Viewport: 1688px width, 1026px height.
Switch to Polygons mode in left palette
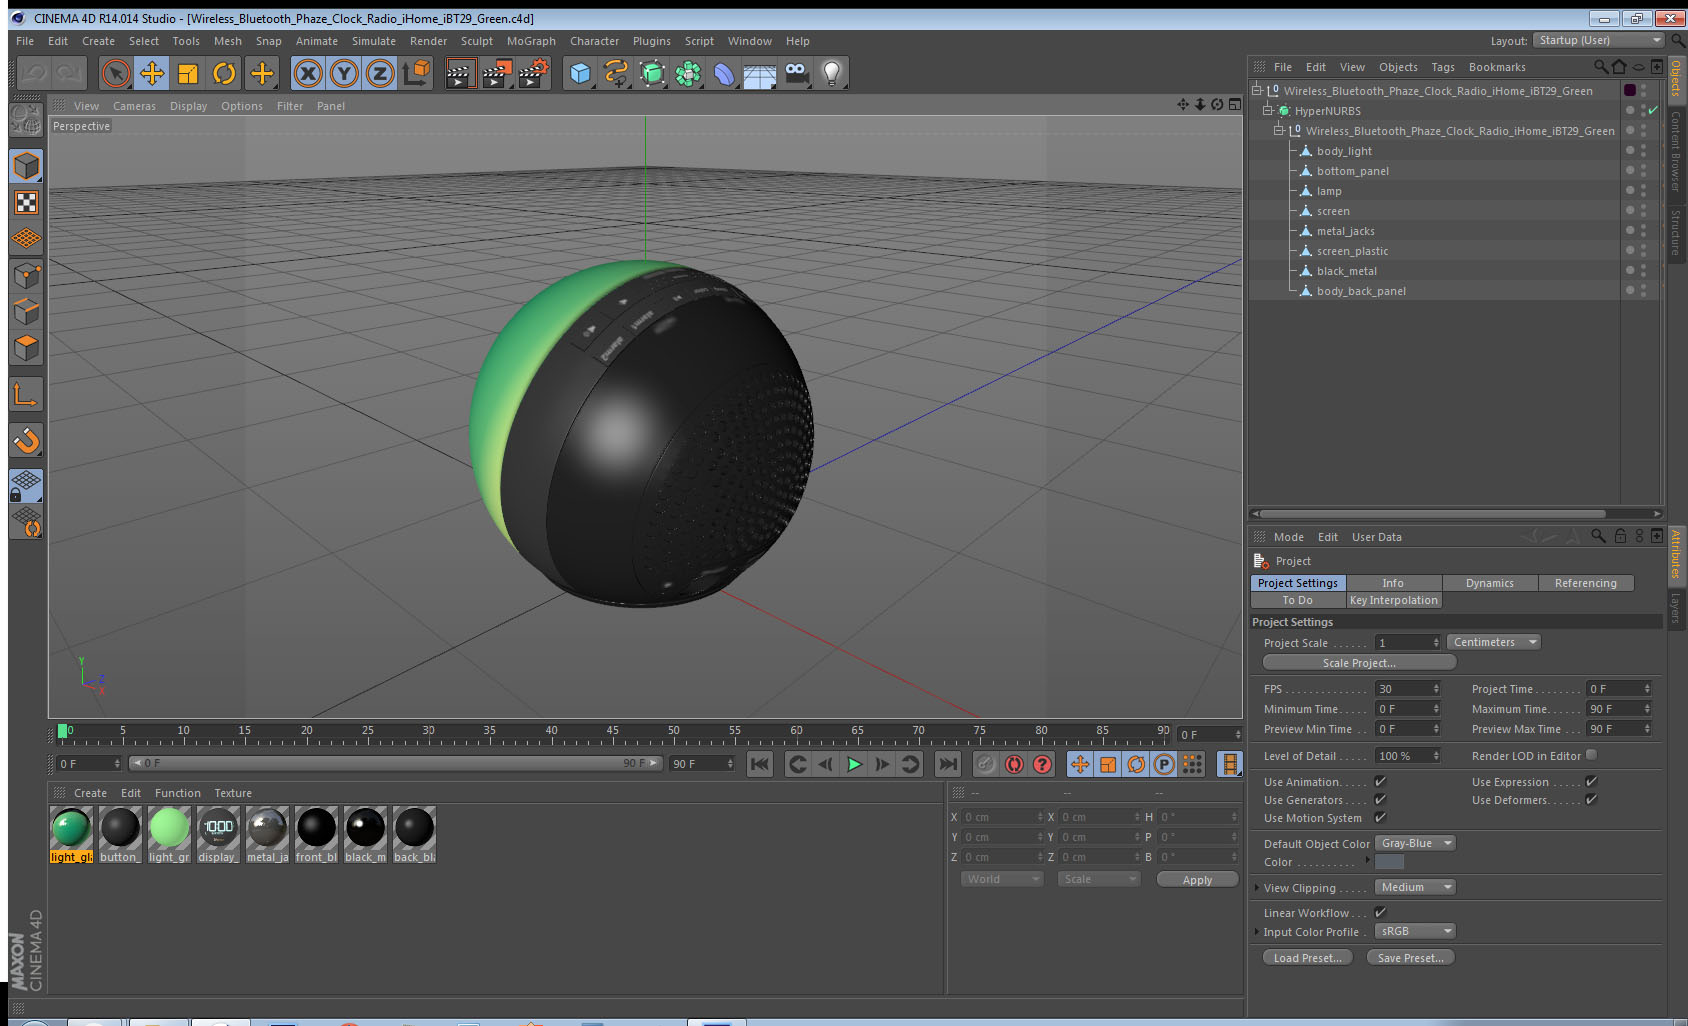(x=26, y=347)
